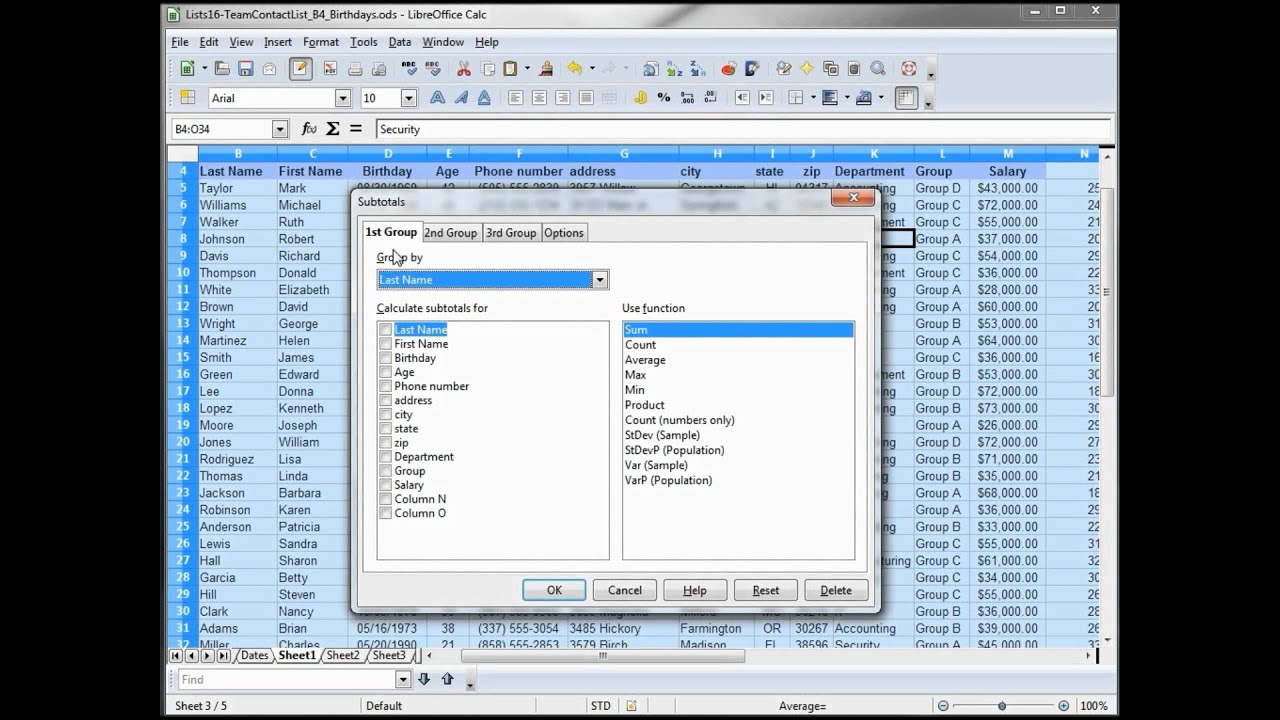The image size is (1280, 720).
Task: Click the Copy icon
Action: (x=488, y=69)
